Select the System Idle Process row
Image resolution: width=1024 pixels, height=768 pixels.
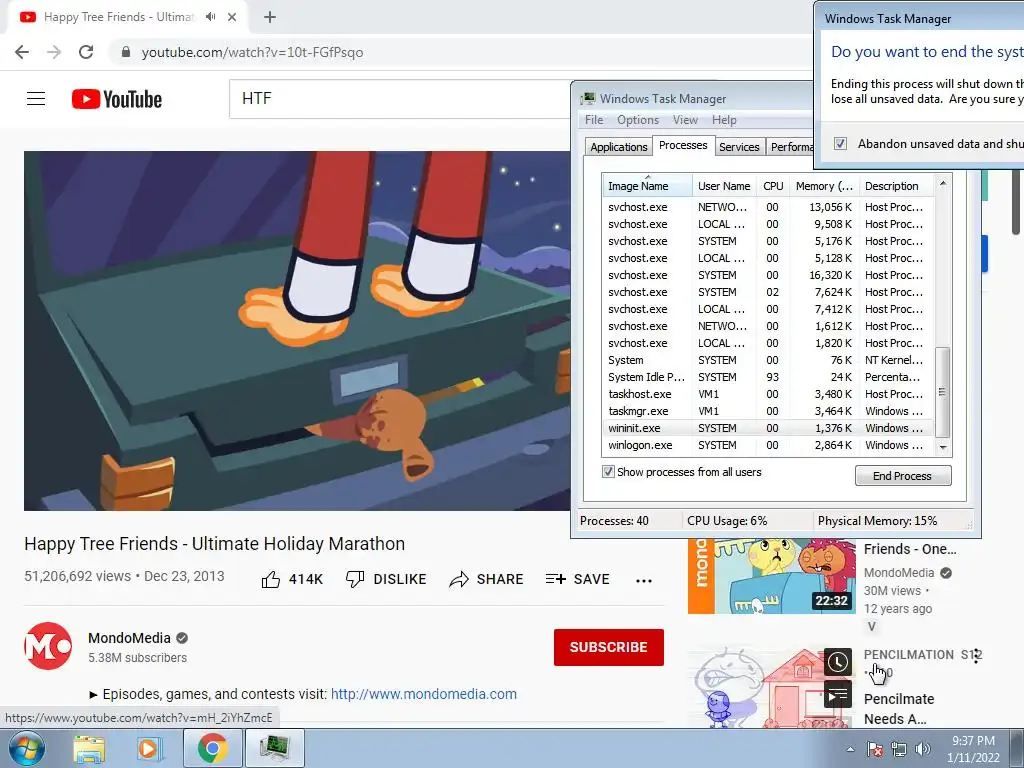[768, 377]
